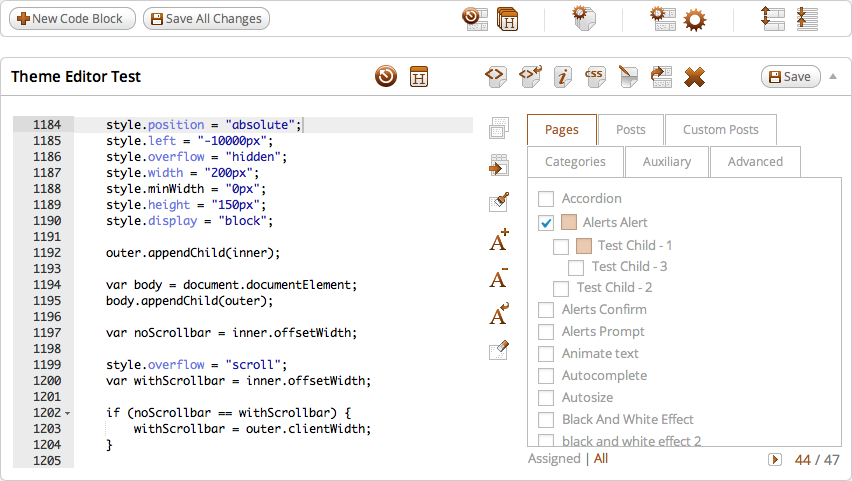The width and height of the screenshot is (852, 481).
Task: Click the italic i info icon
Action: point(563,77)
